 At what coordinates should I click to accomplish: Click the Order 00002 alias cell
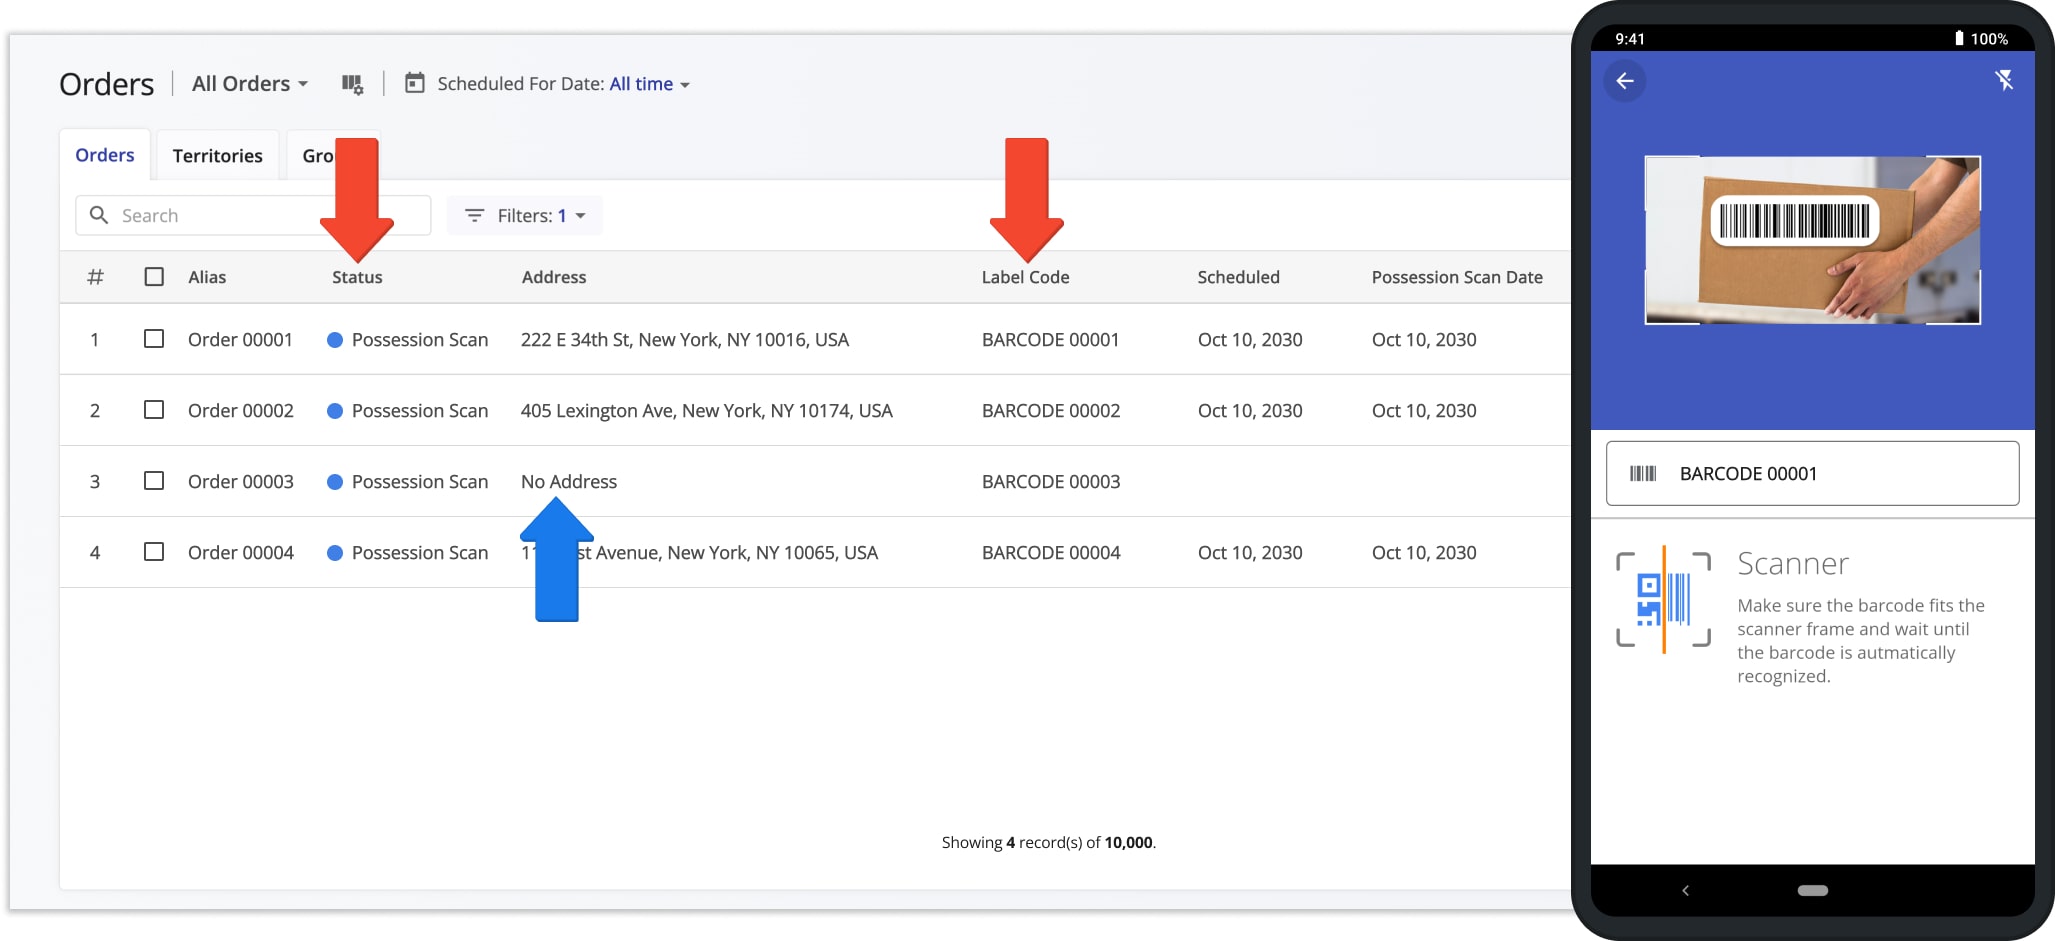tap(240, 411)
